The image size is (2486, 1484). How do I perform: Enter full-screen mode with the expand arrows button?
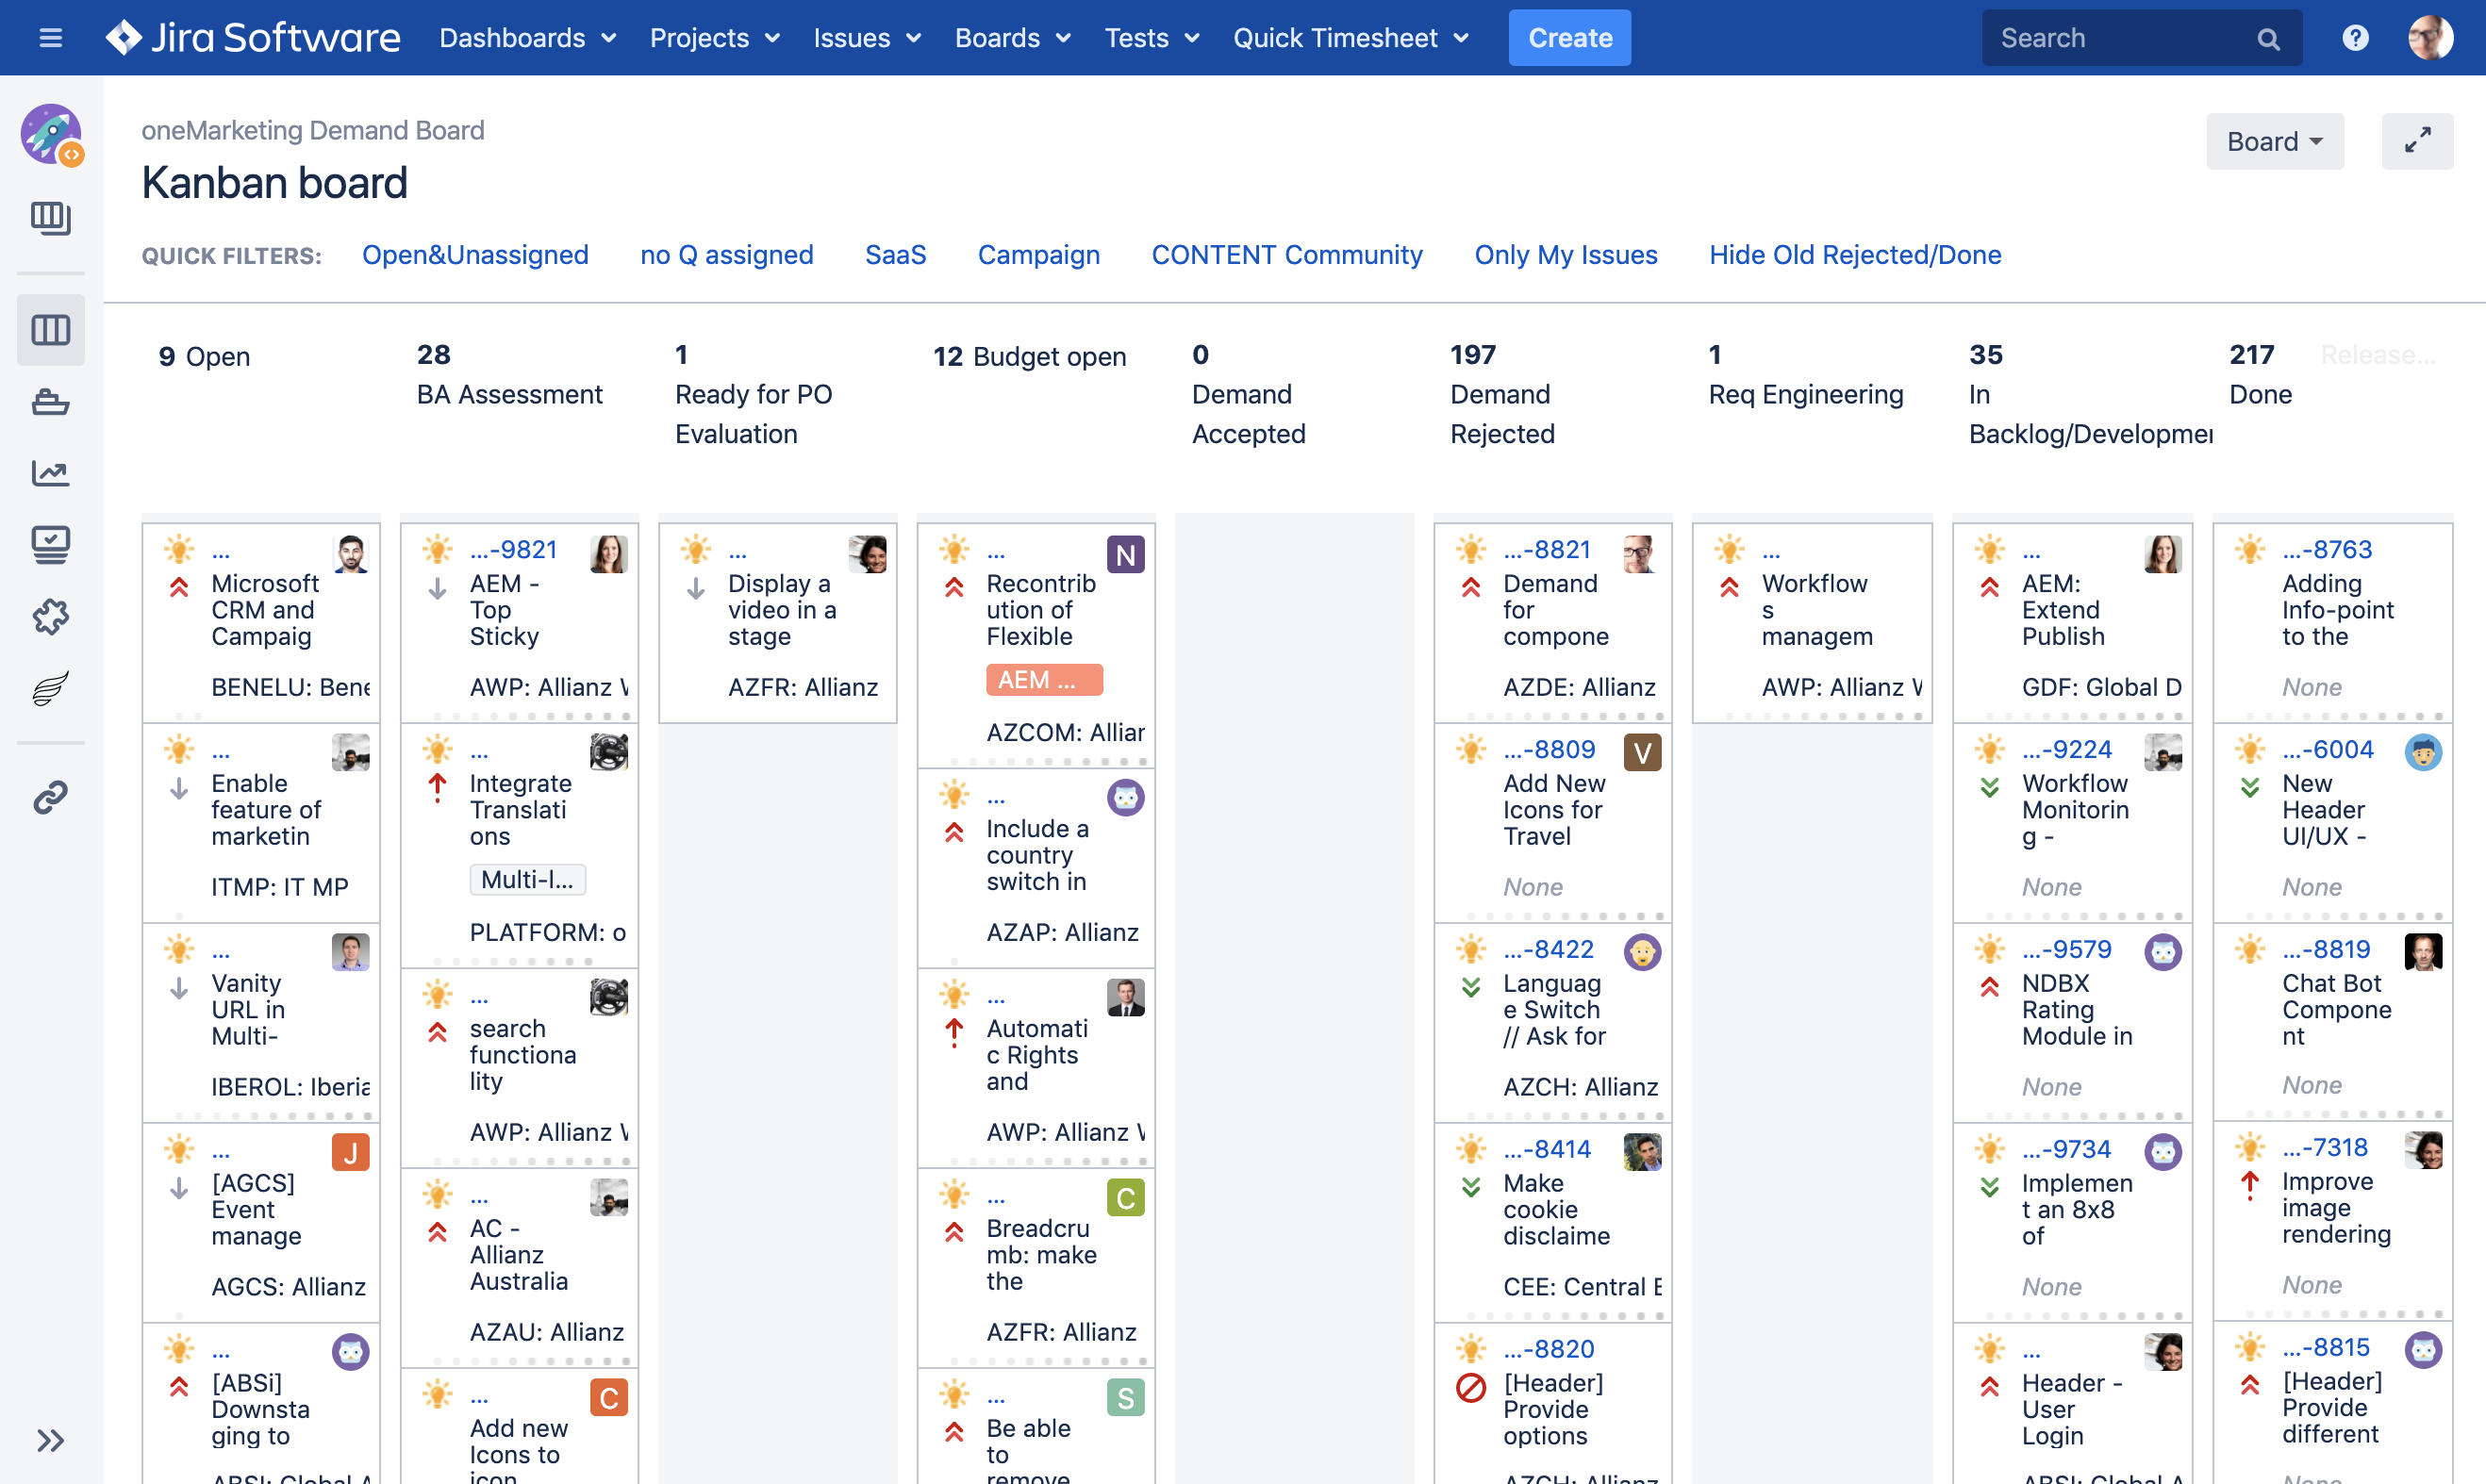[x=2417, y=141]
